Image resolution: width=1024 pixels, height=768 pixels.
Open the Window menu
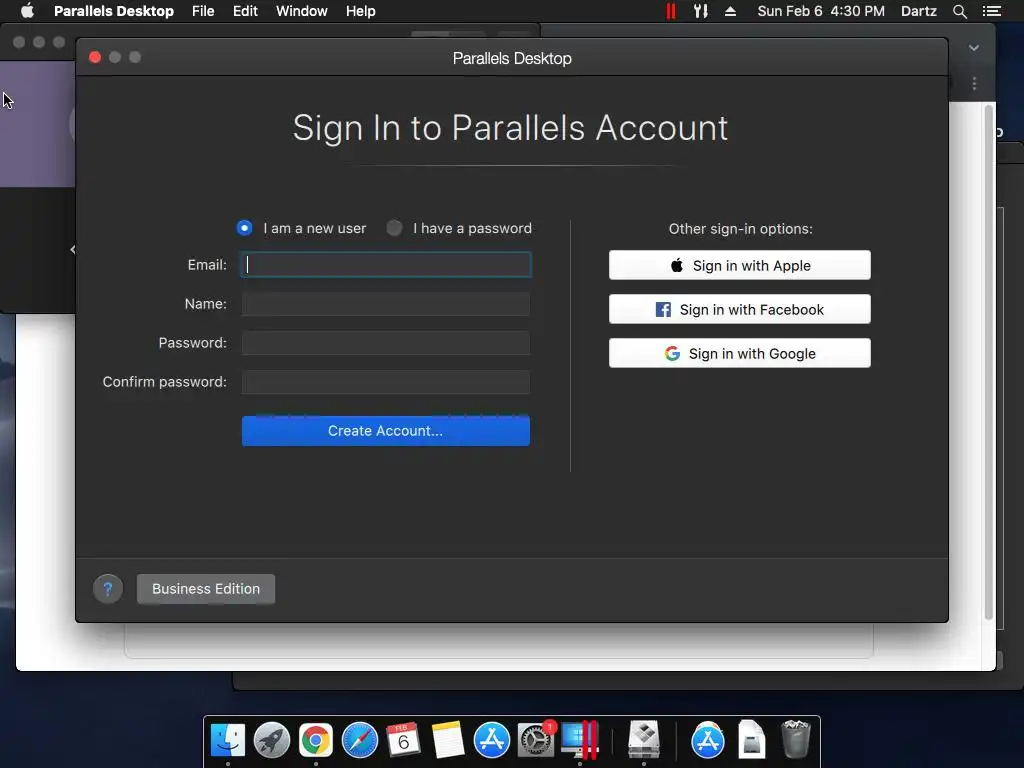pyautogui.click(x=302, y=11)
